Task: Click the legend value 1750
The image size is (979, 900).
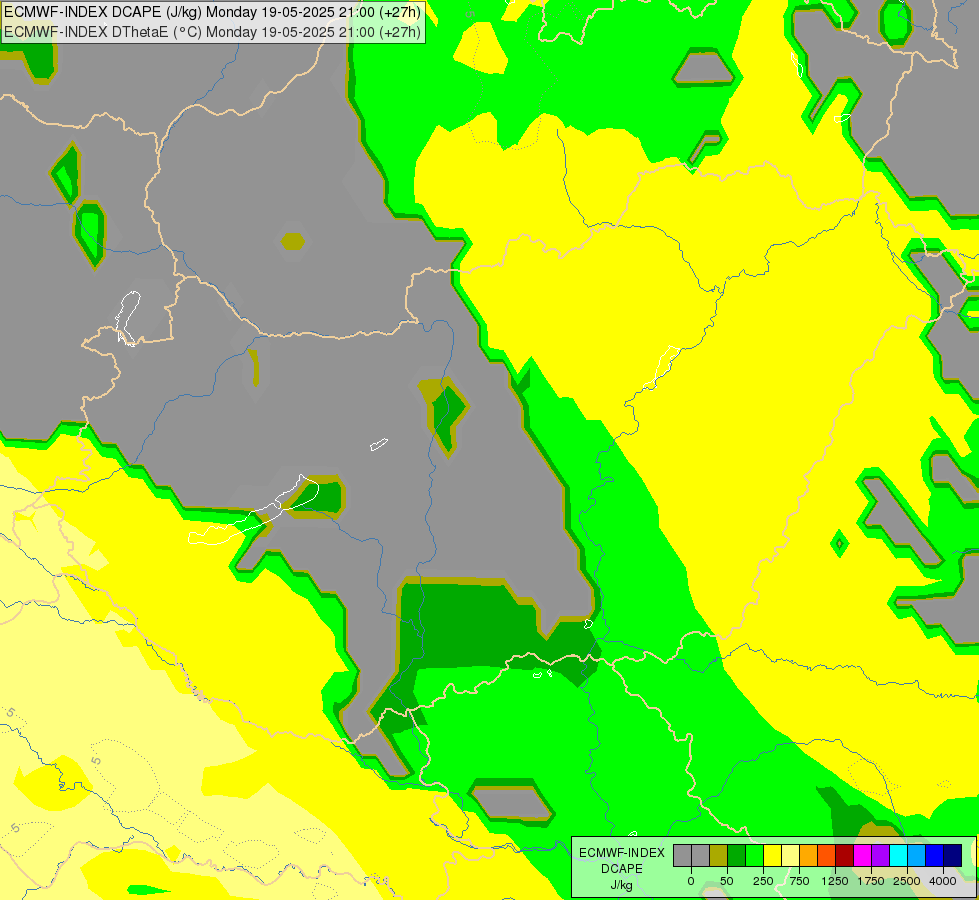Action: [871, 881]
